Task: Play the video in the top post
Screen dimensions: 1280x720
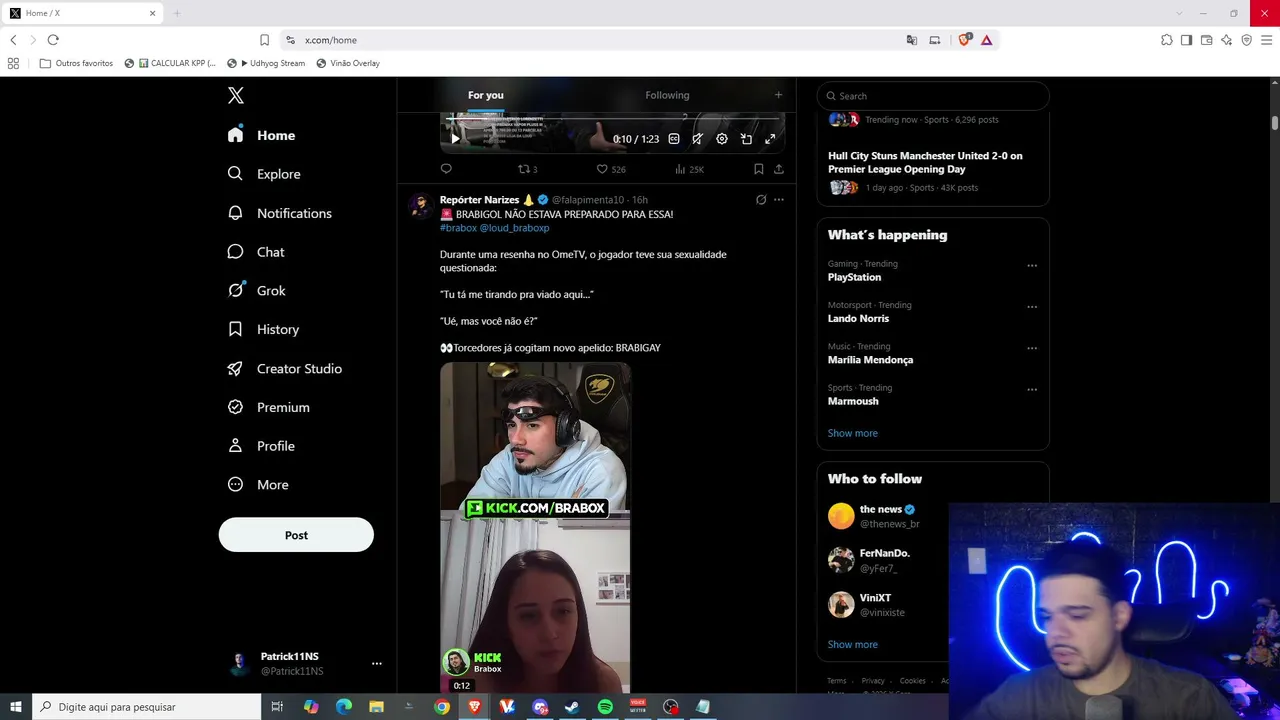Action: coord(455,139)
